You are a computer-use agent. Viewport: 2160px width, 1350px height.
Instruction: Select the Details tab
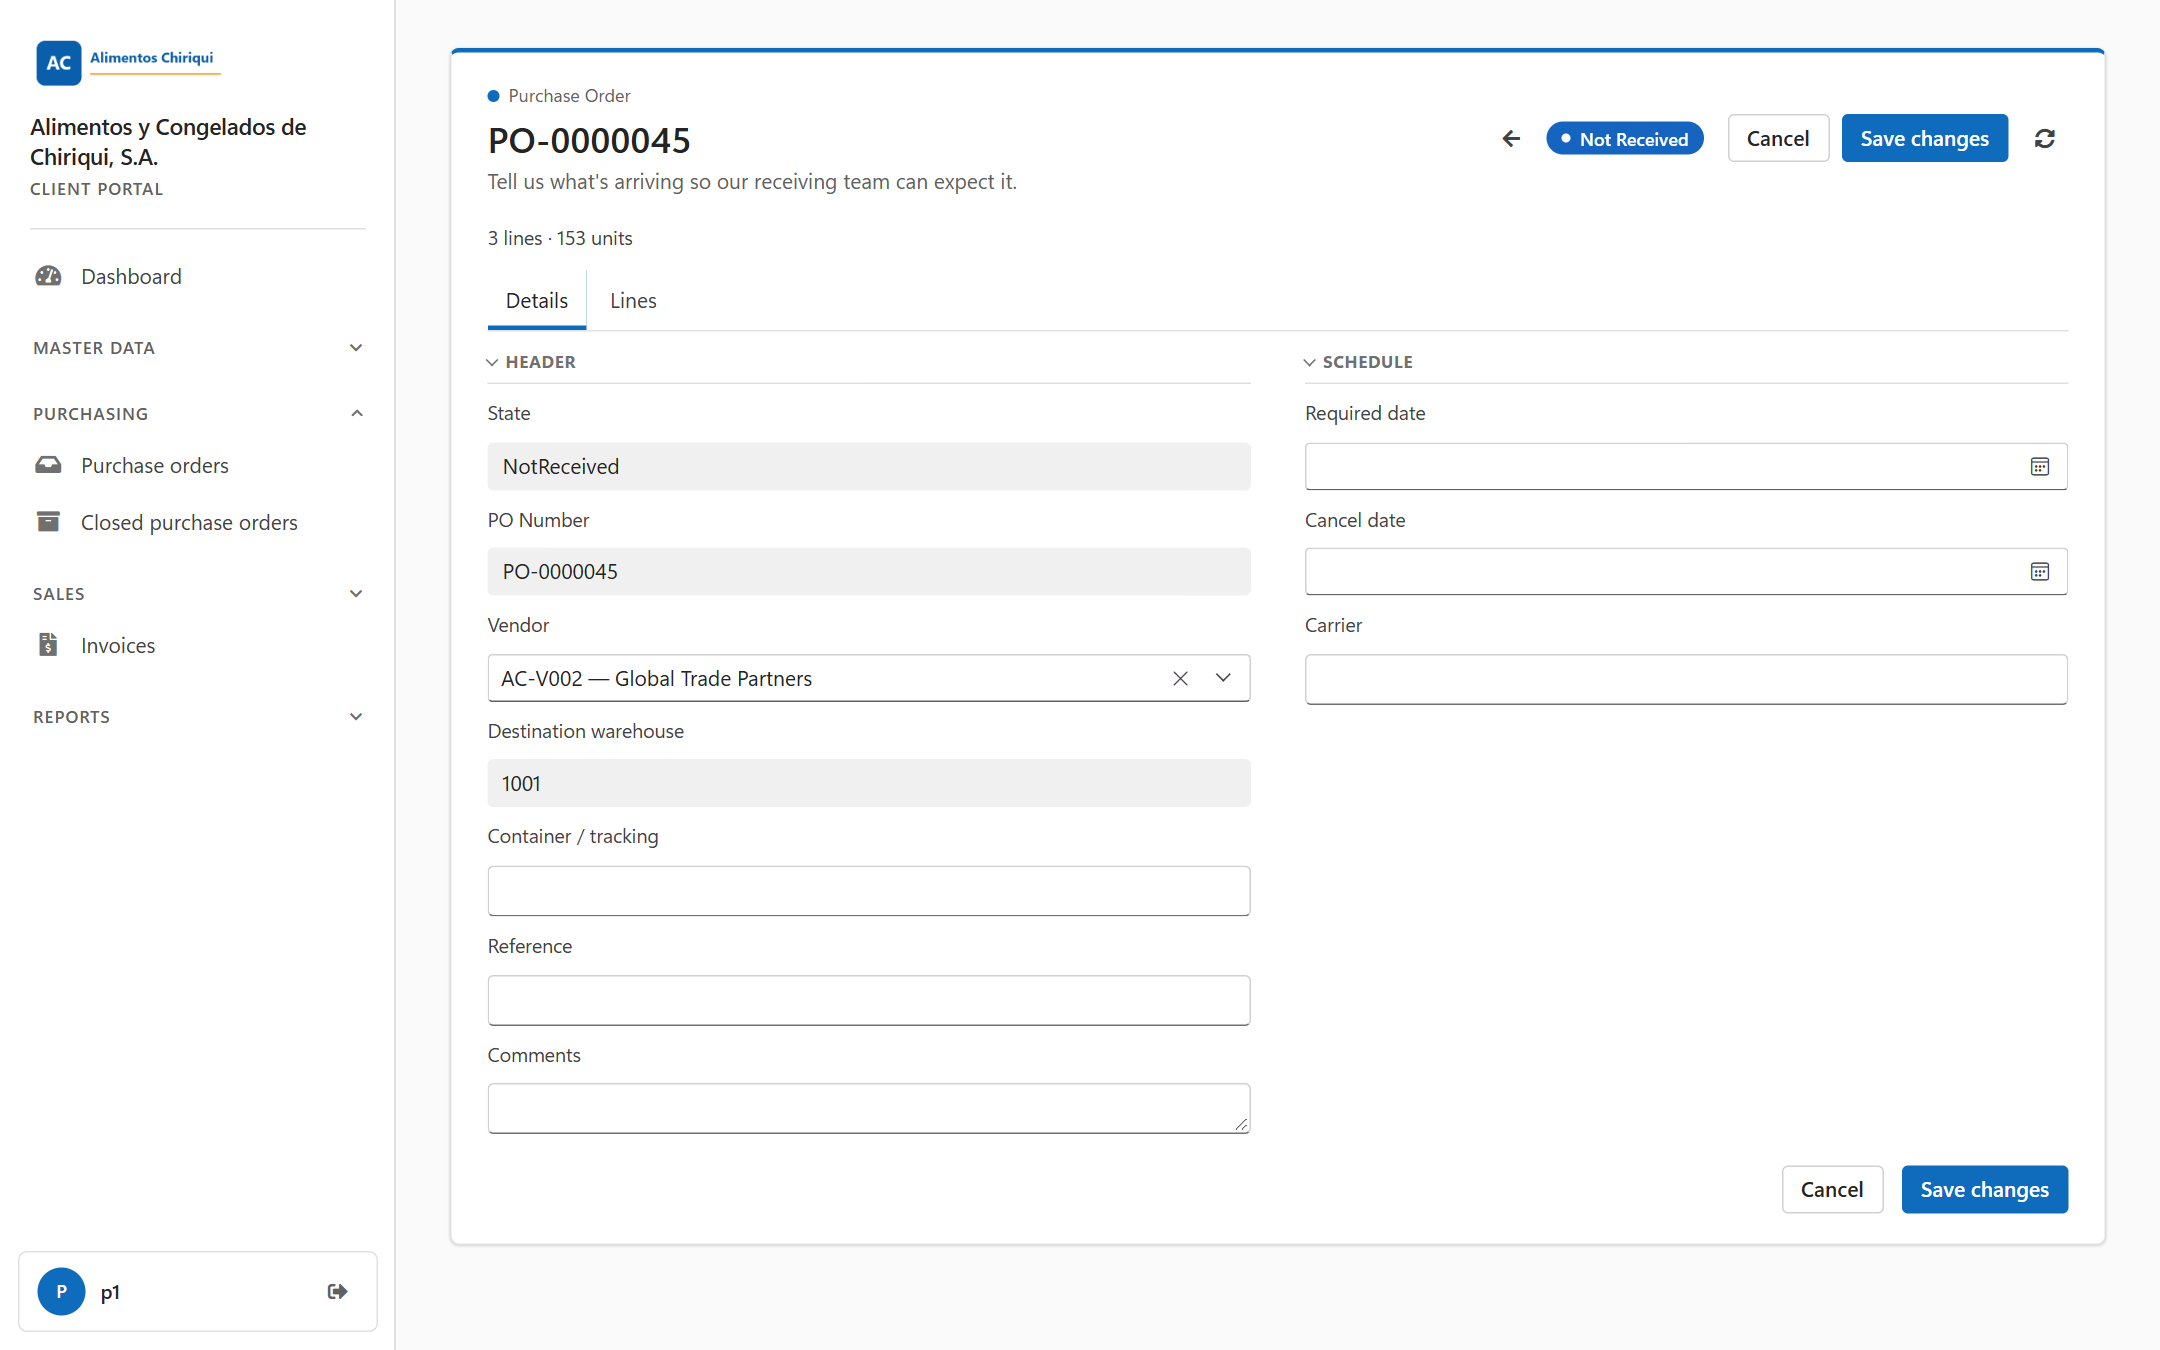pos(537,301)
